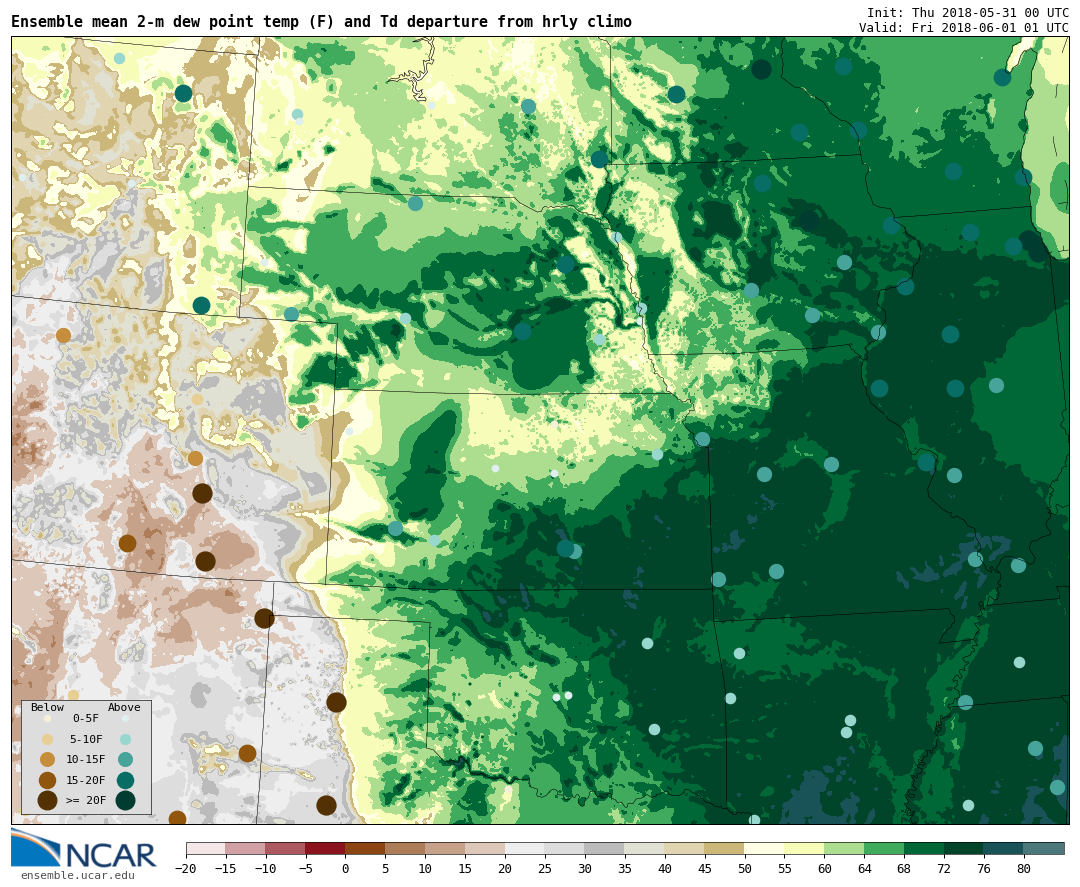Click the legend's Above 10-15F teal circle
Screen dimensions: 1080x887
125,760
